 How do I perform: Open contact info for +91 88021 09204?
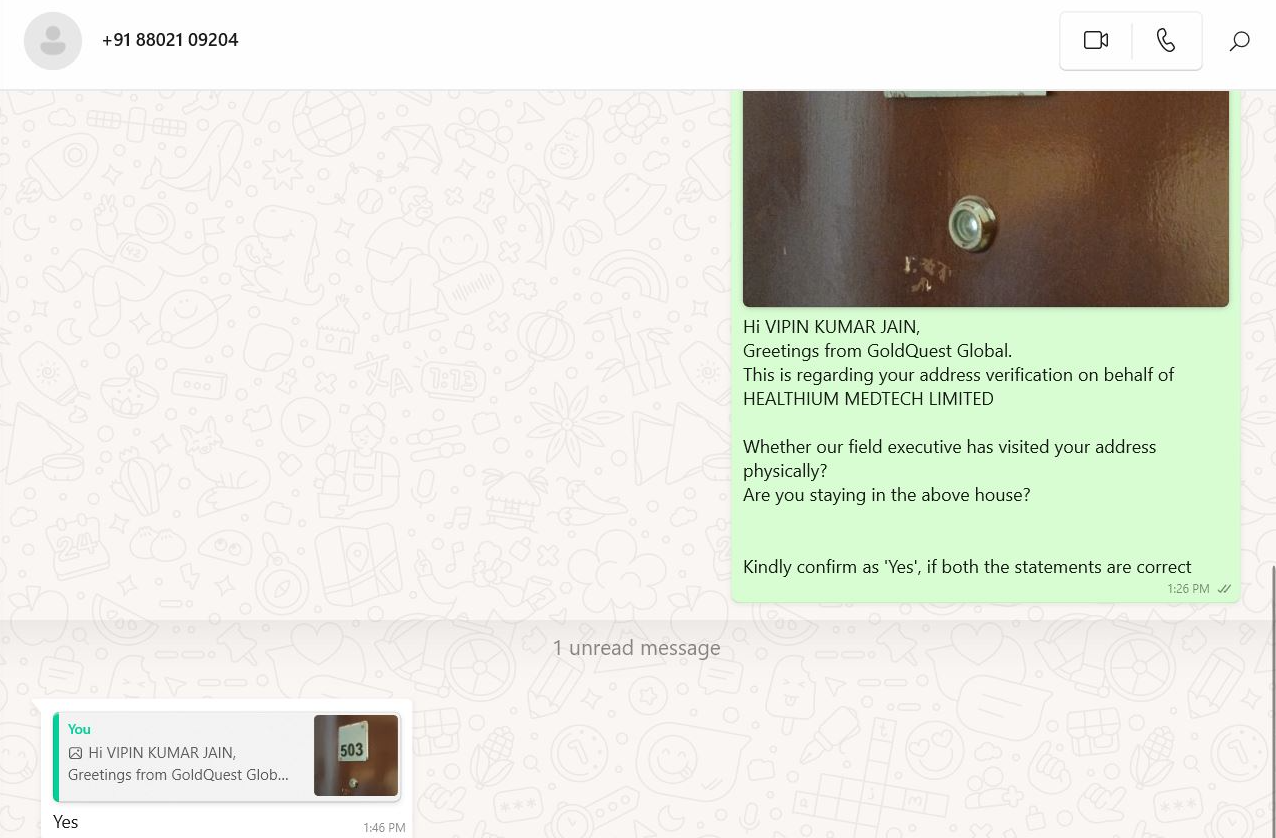(x=170, y=40)
